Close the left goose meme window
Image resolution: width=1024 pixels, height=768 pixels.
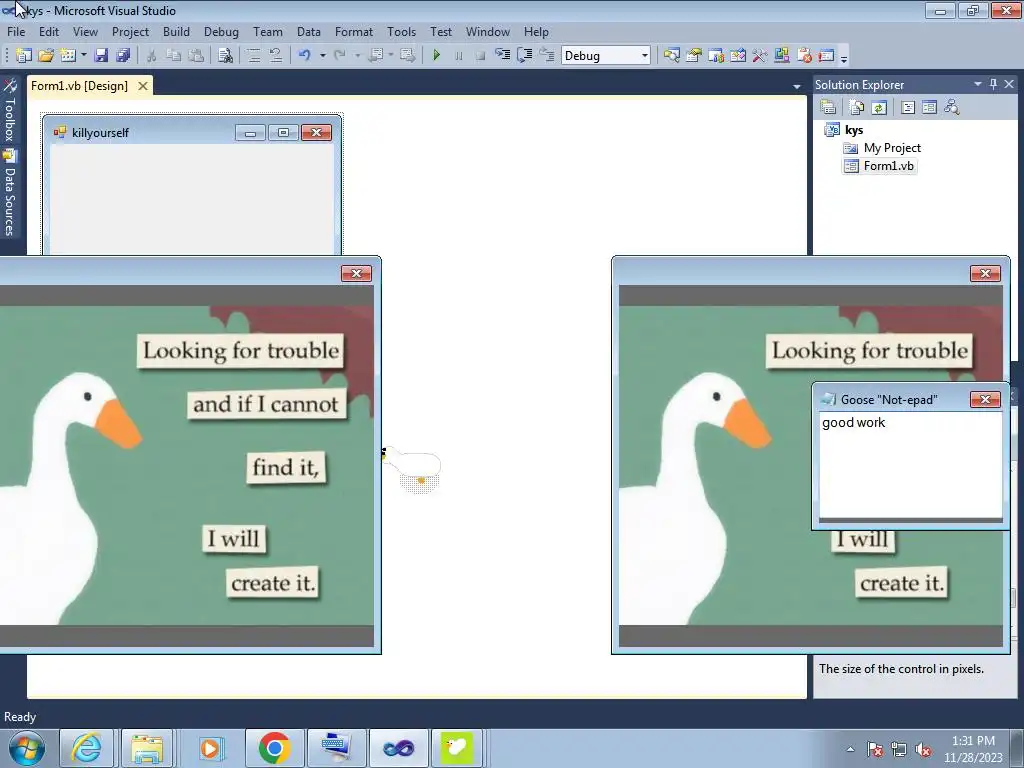pyautogui.click(x=357, y=273)
